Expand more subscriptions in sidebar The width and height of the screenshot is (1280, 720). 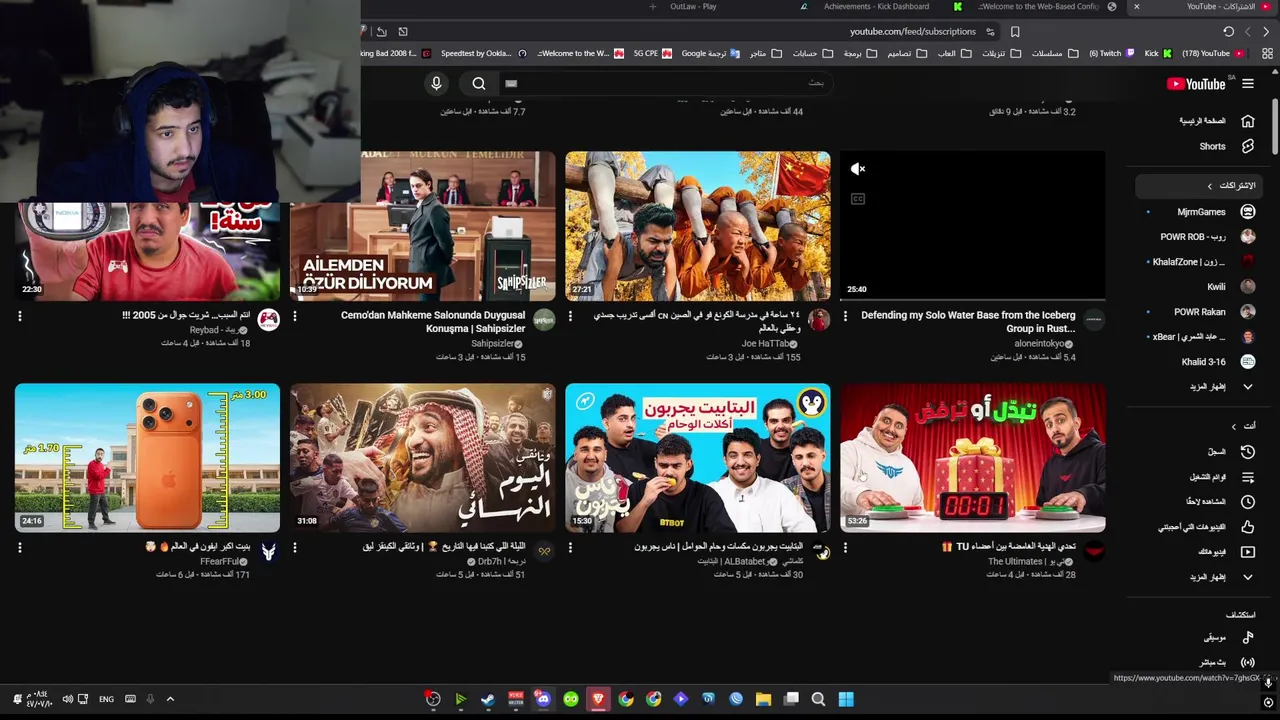[x=1215, y=387]
